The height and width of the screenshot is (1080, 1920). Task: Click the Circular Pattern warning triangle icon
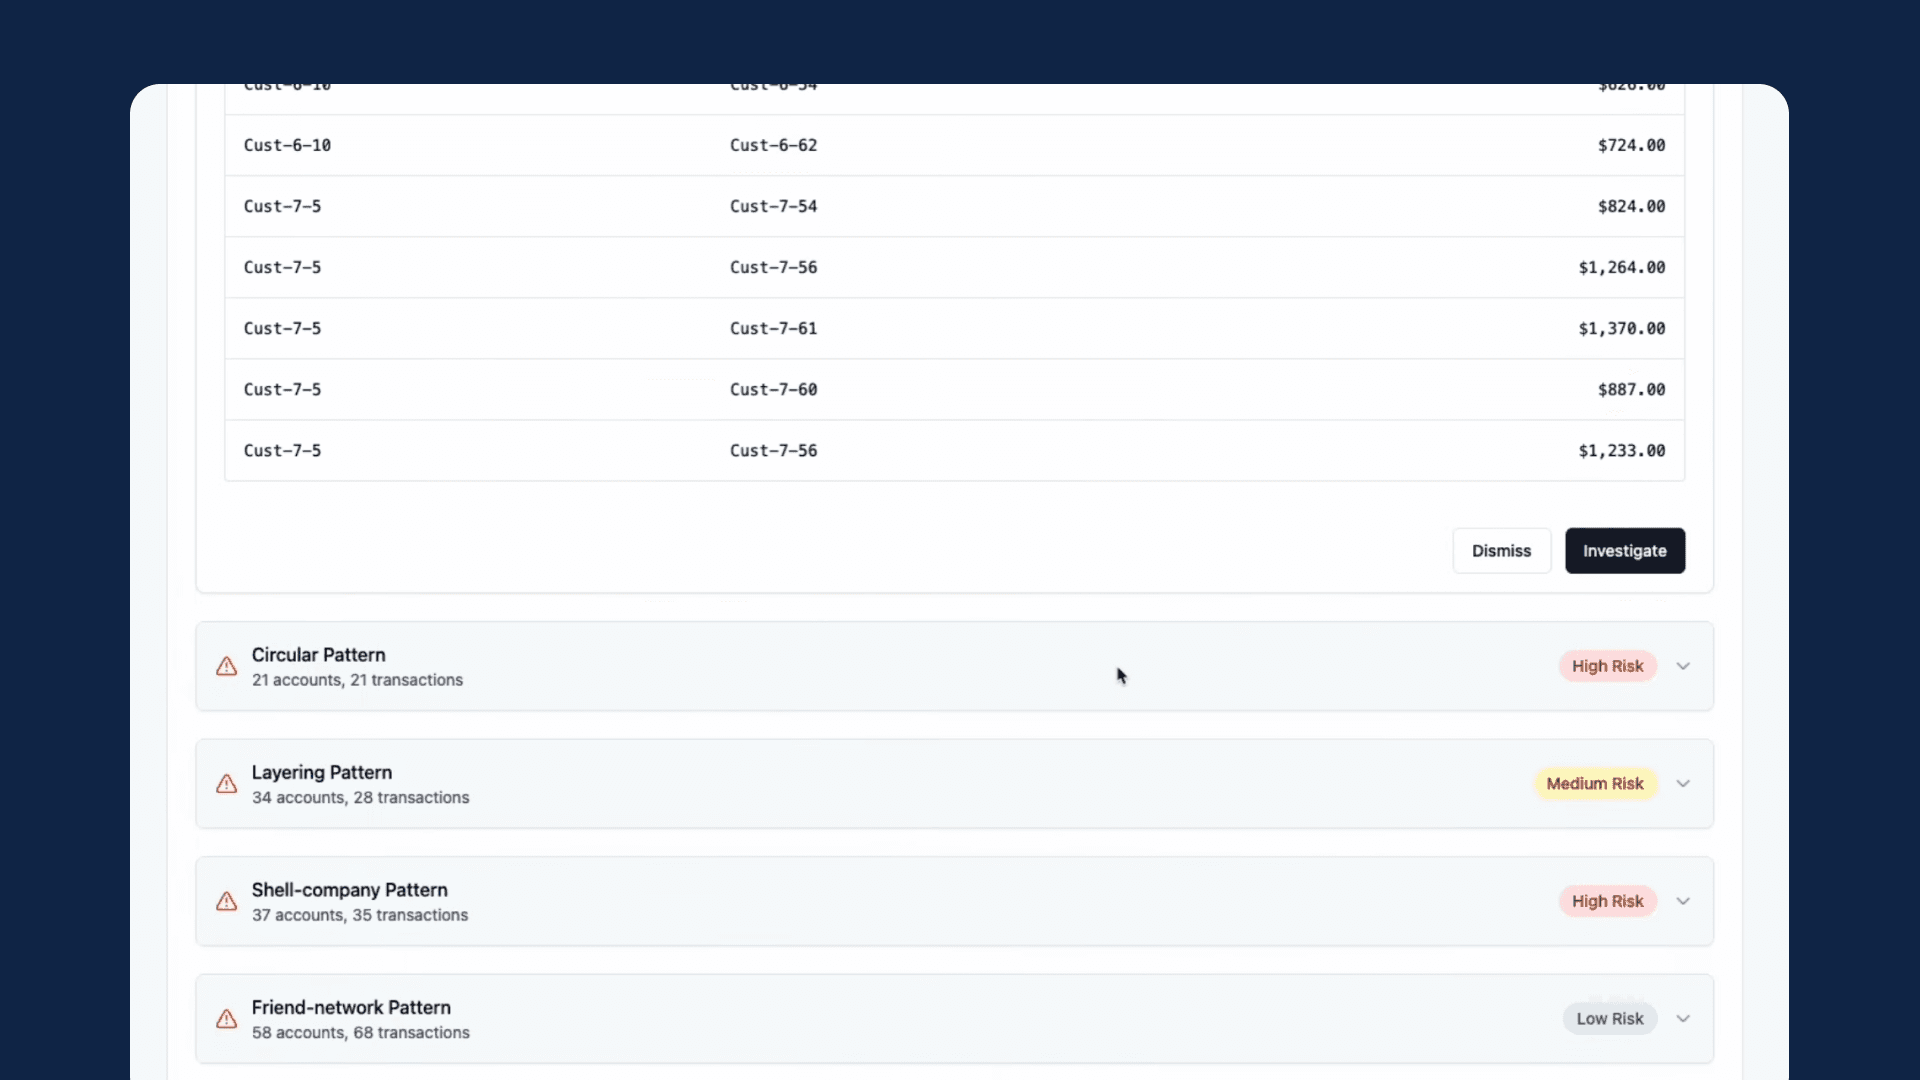click(227, 667)
